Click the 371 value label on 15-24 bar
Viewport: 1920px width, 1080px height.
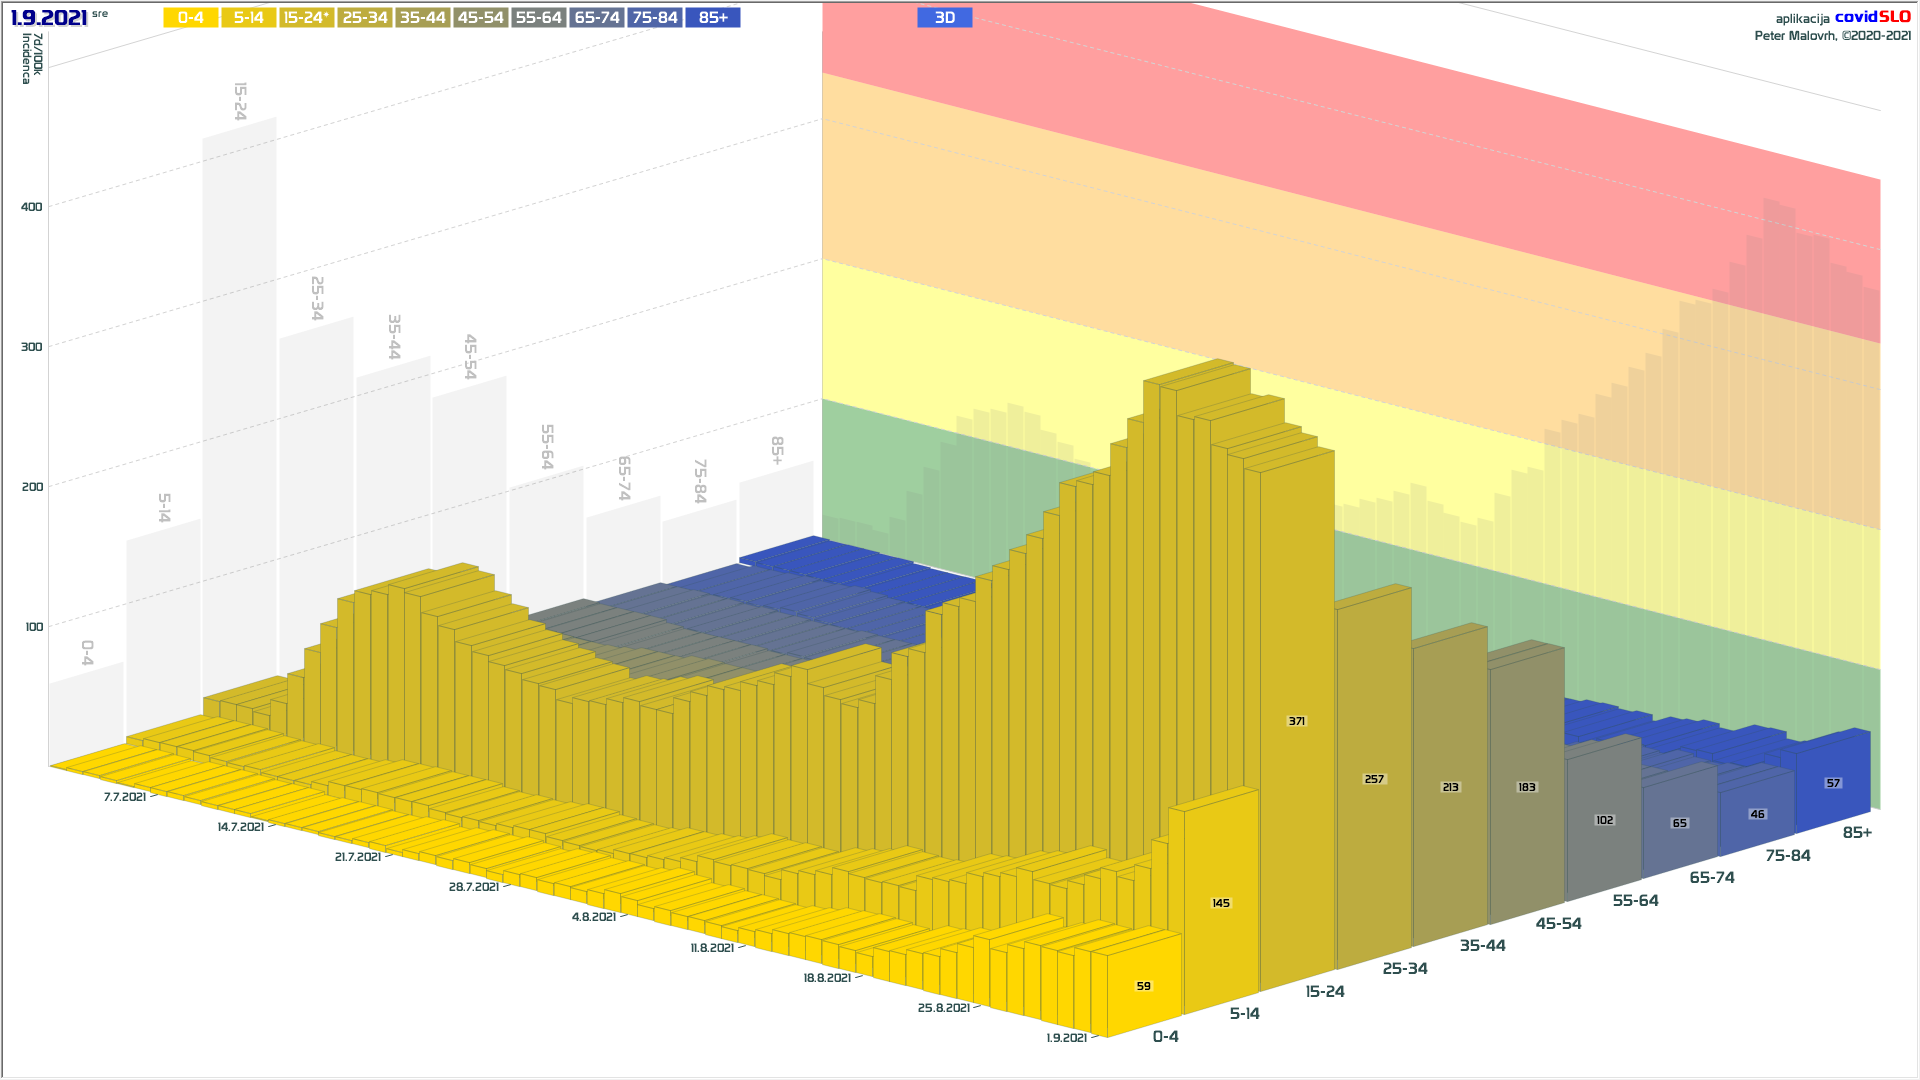[1296, 721]
